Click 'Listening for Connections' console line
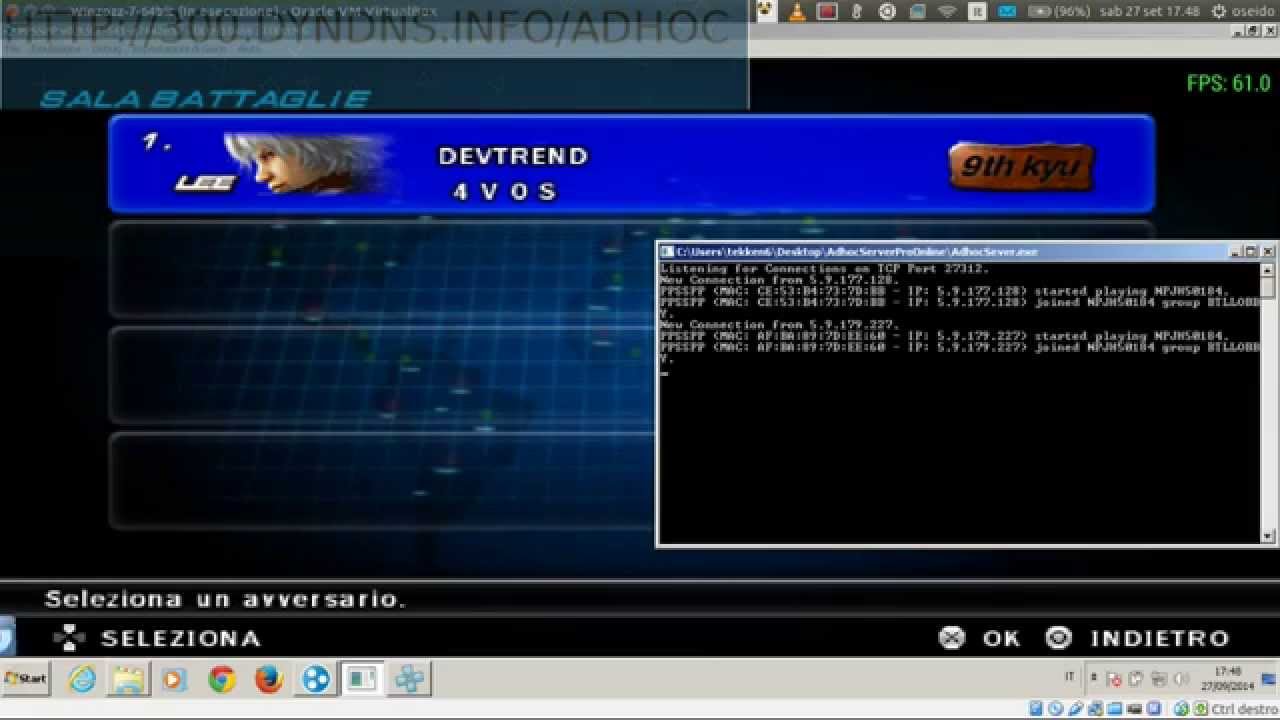The width and height of the screenshot is (1280, 720). tap(825, 269)
